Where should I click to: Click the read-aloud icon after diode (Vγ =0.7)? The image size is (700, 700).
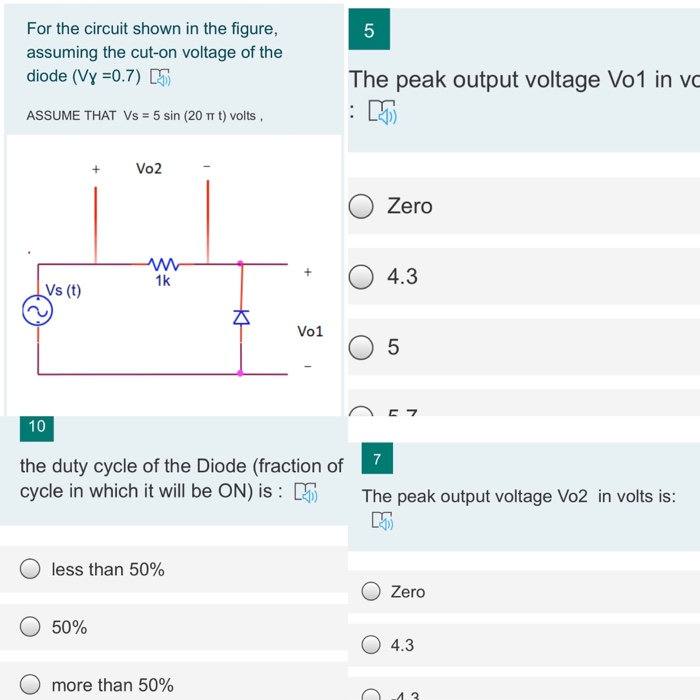160,77
